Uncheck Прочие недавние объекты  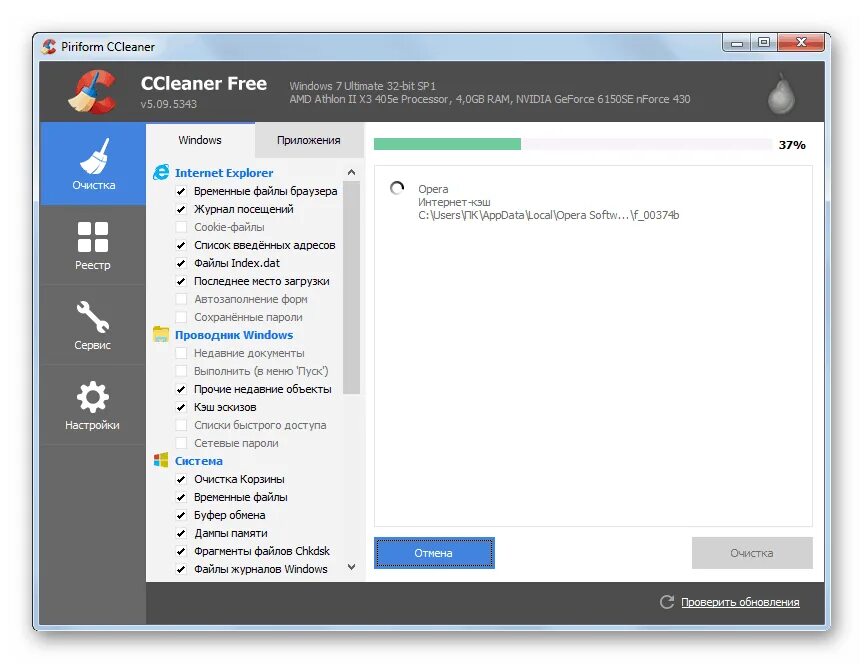click(181, 389)
